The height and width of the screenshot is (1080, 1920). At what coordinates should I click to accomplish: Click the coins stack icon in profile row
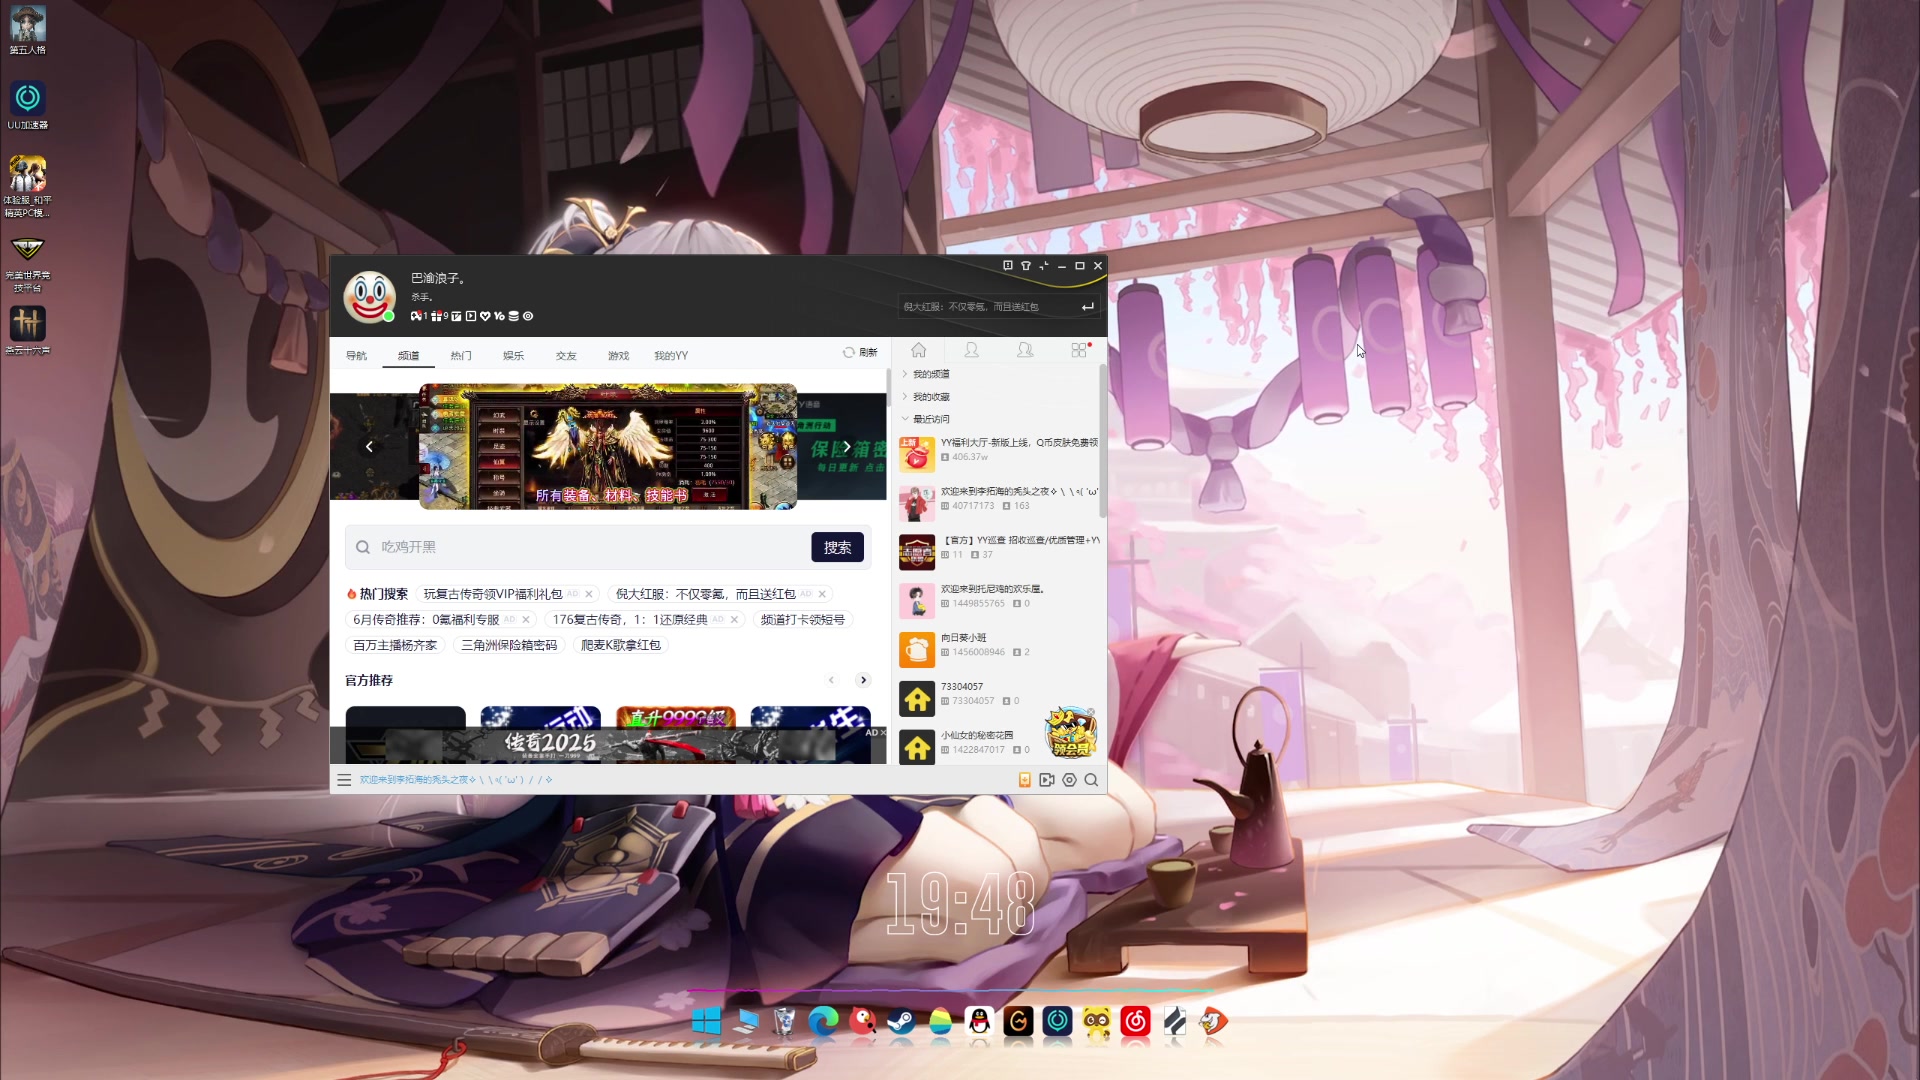[514, 316]
